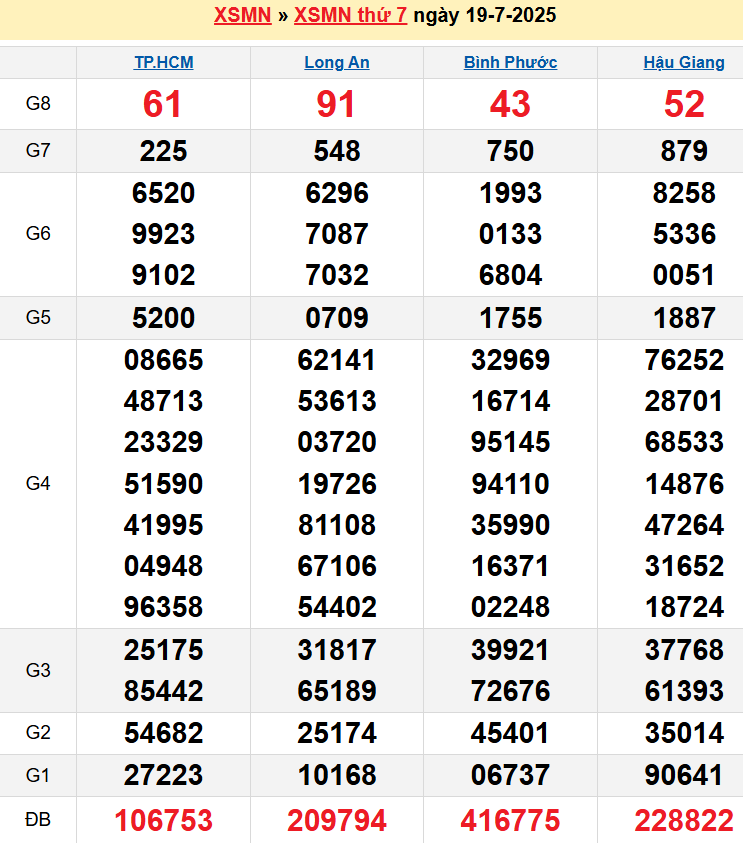
Task: Click G3 number 39921
Action: [x=510, y=650]
